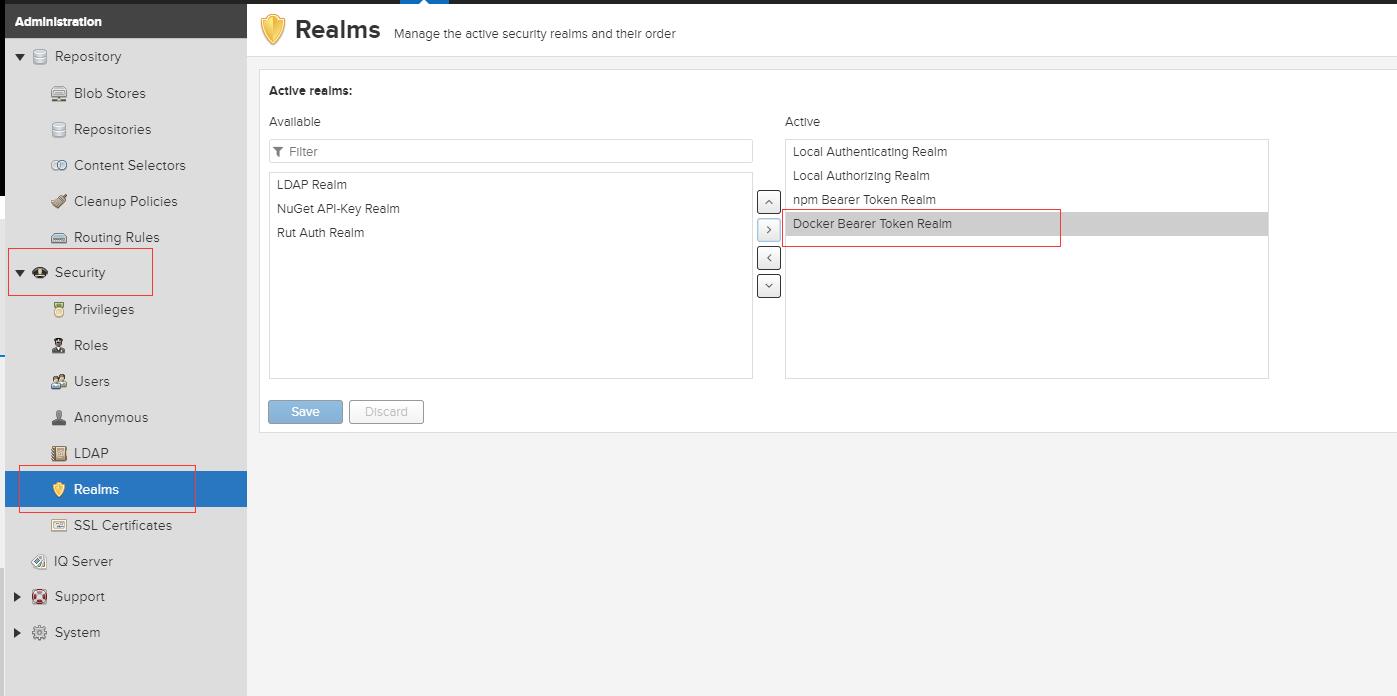Select Local Authorizing Realm
This screenshot has height=696, width=1397.
click(x=1027, y=176)
